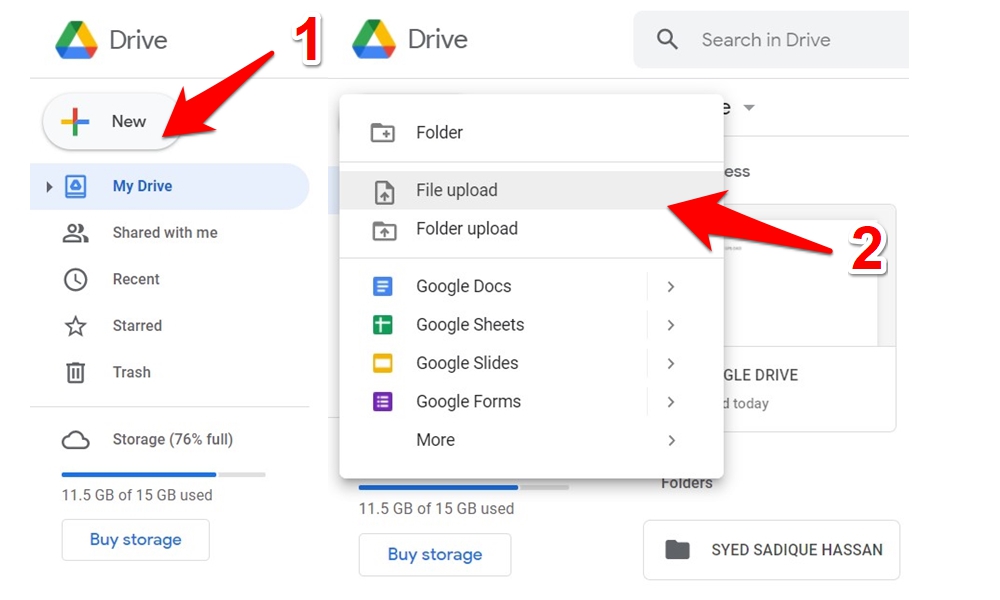
Task: Expand the My Drive tree arrow
Action: pyautogui.click(x=49, y=187)
